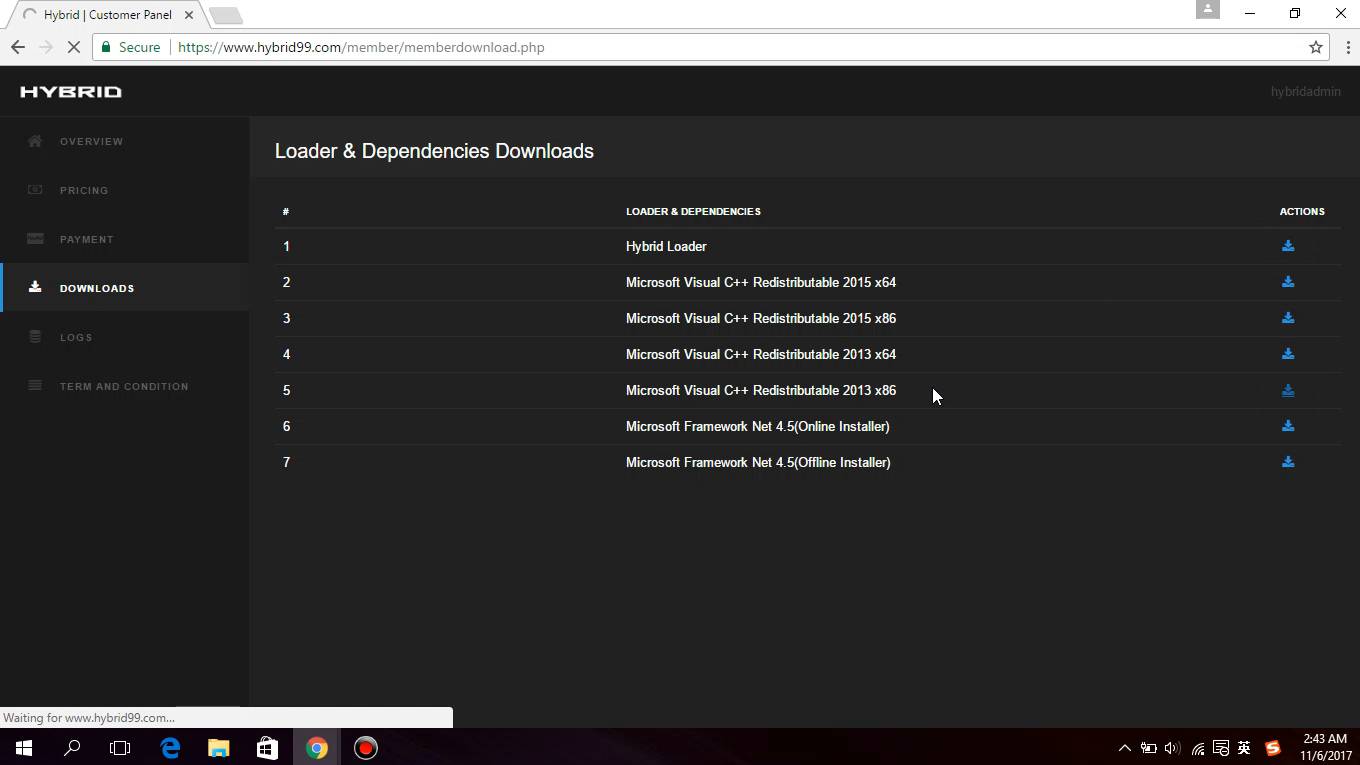Download the Hybrid Loader file
The width and height of the screenshot is (1360, 765).
point(1288,246)
